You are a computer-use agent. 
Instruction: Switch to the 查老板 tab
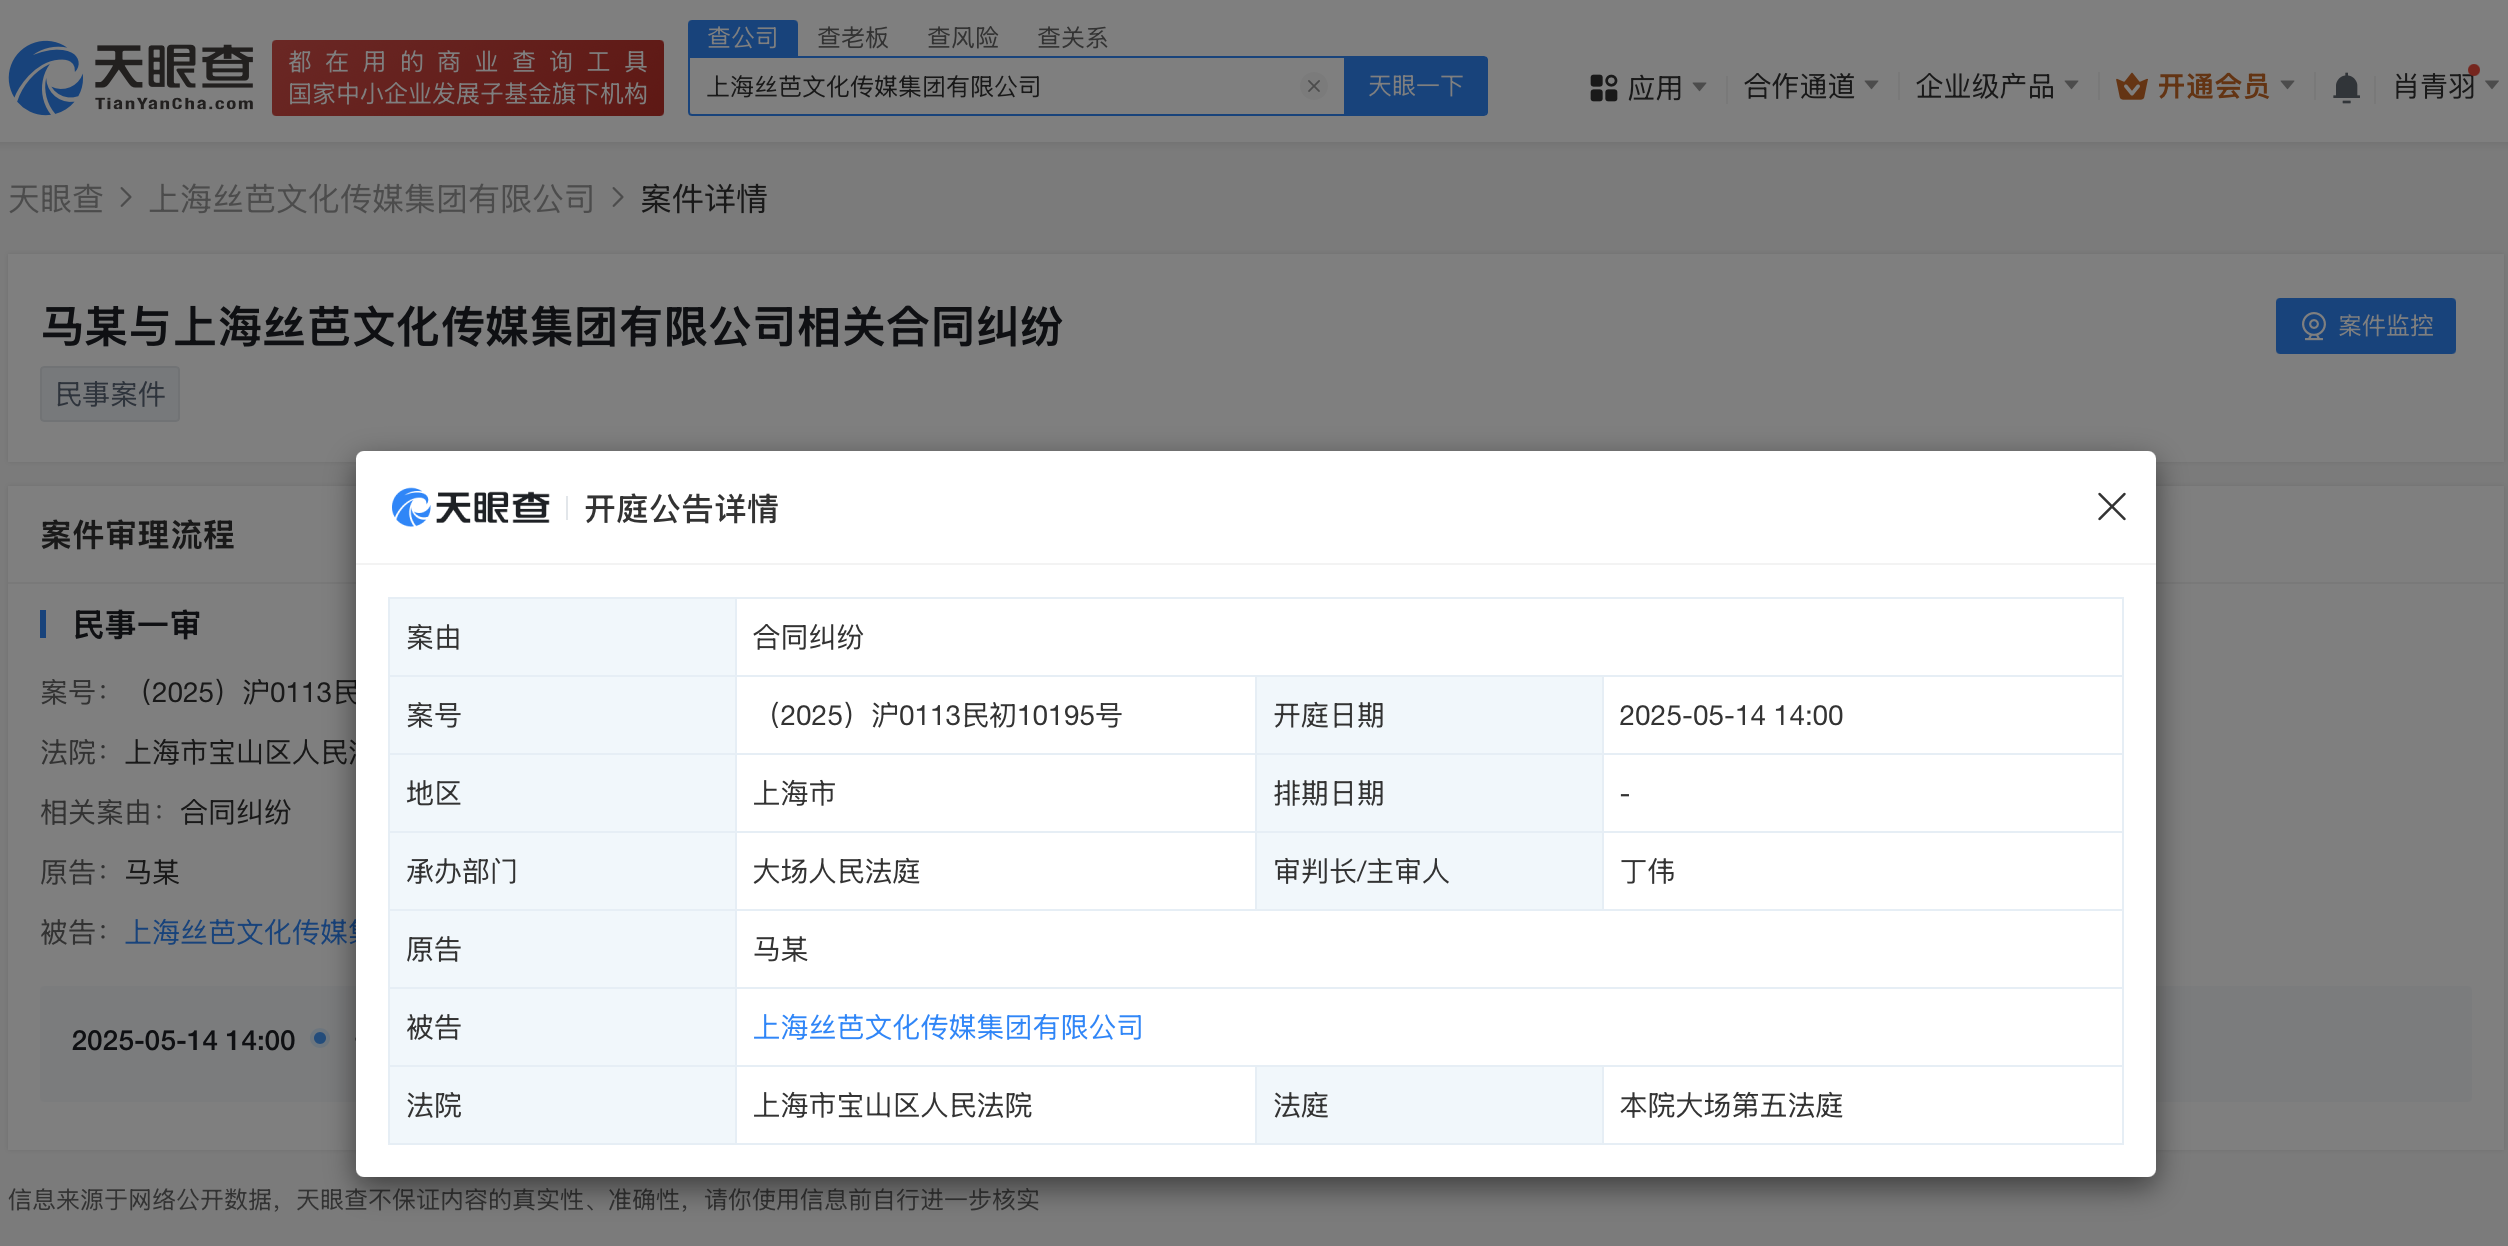852,38
